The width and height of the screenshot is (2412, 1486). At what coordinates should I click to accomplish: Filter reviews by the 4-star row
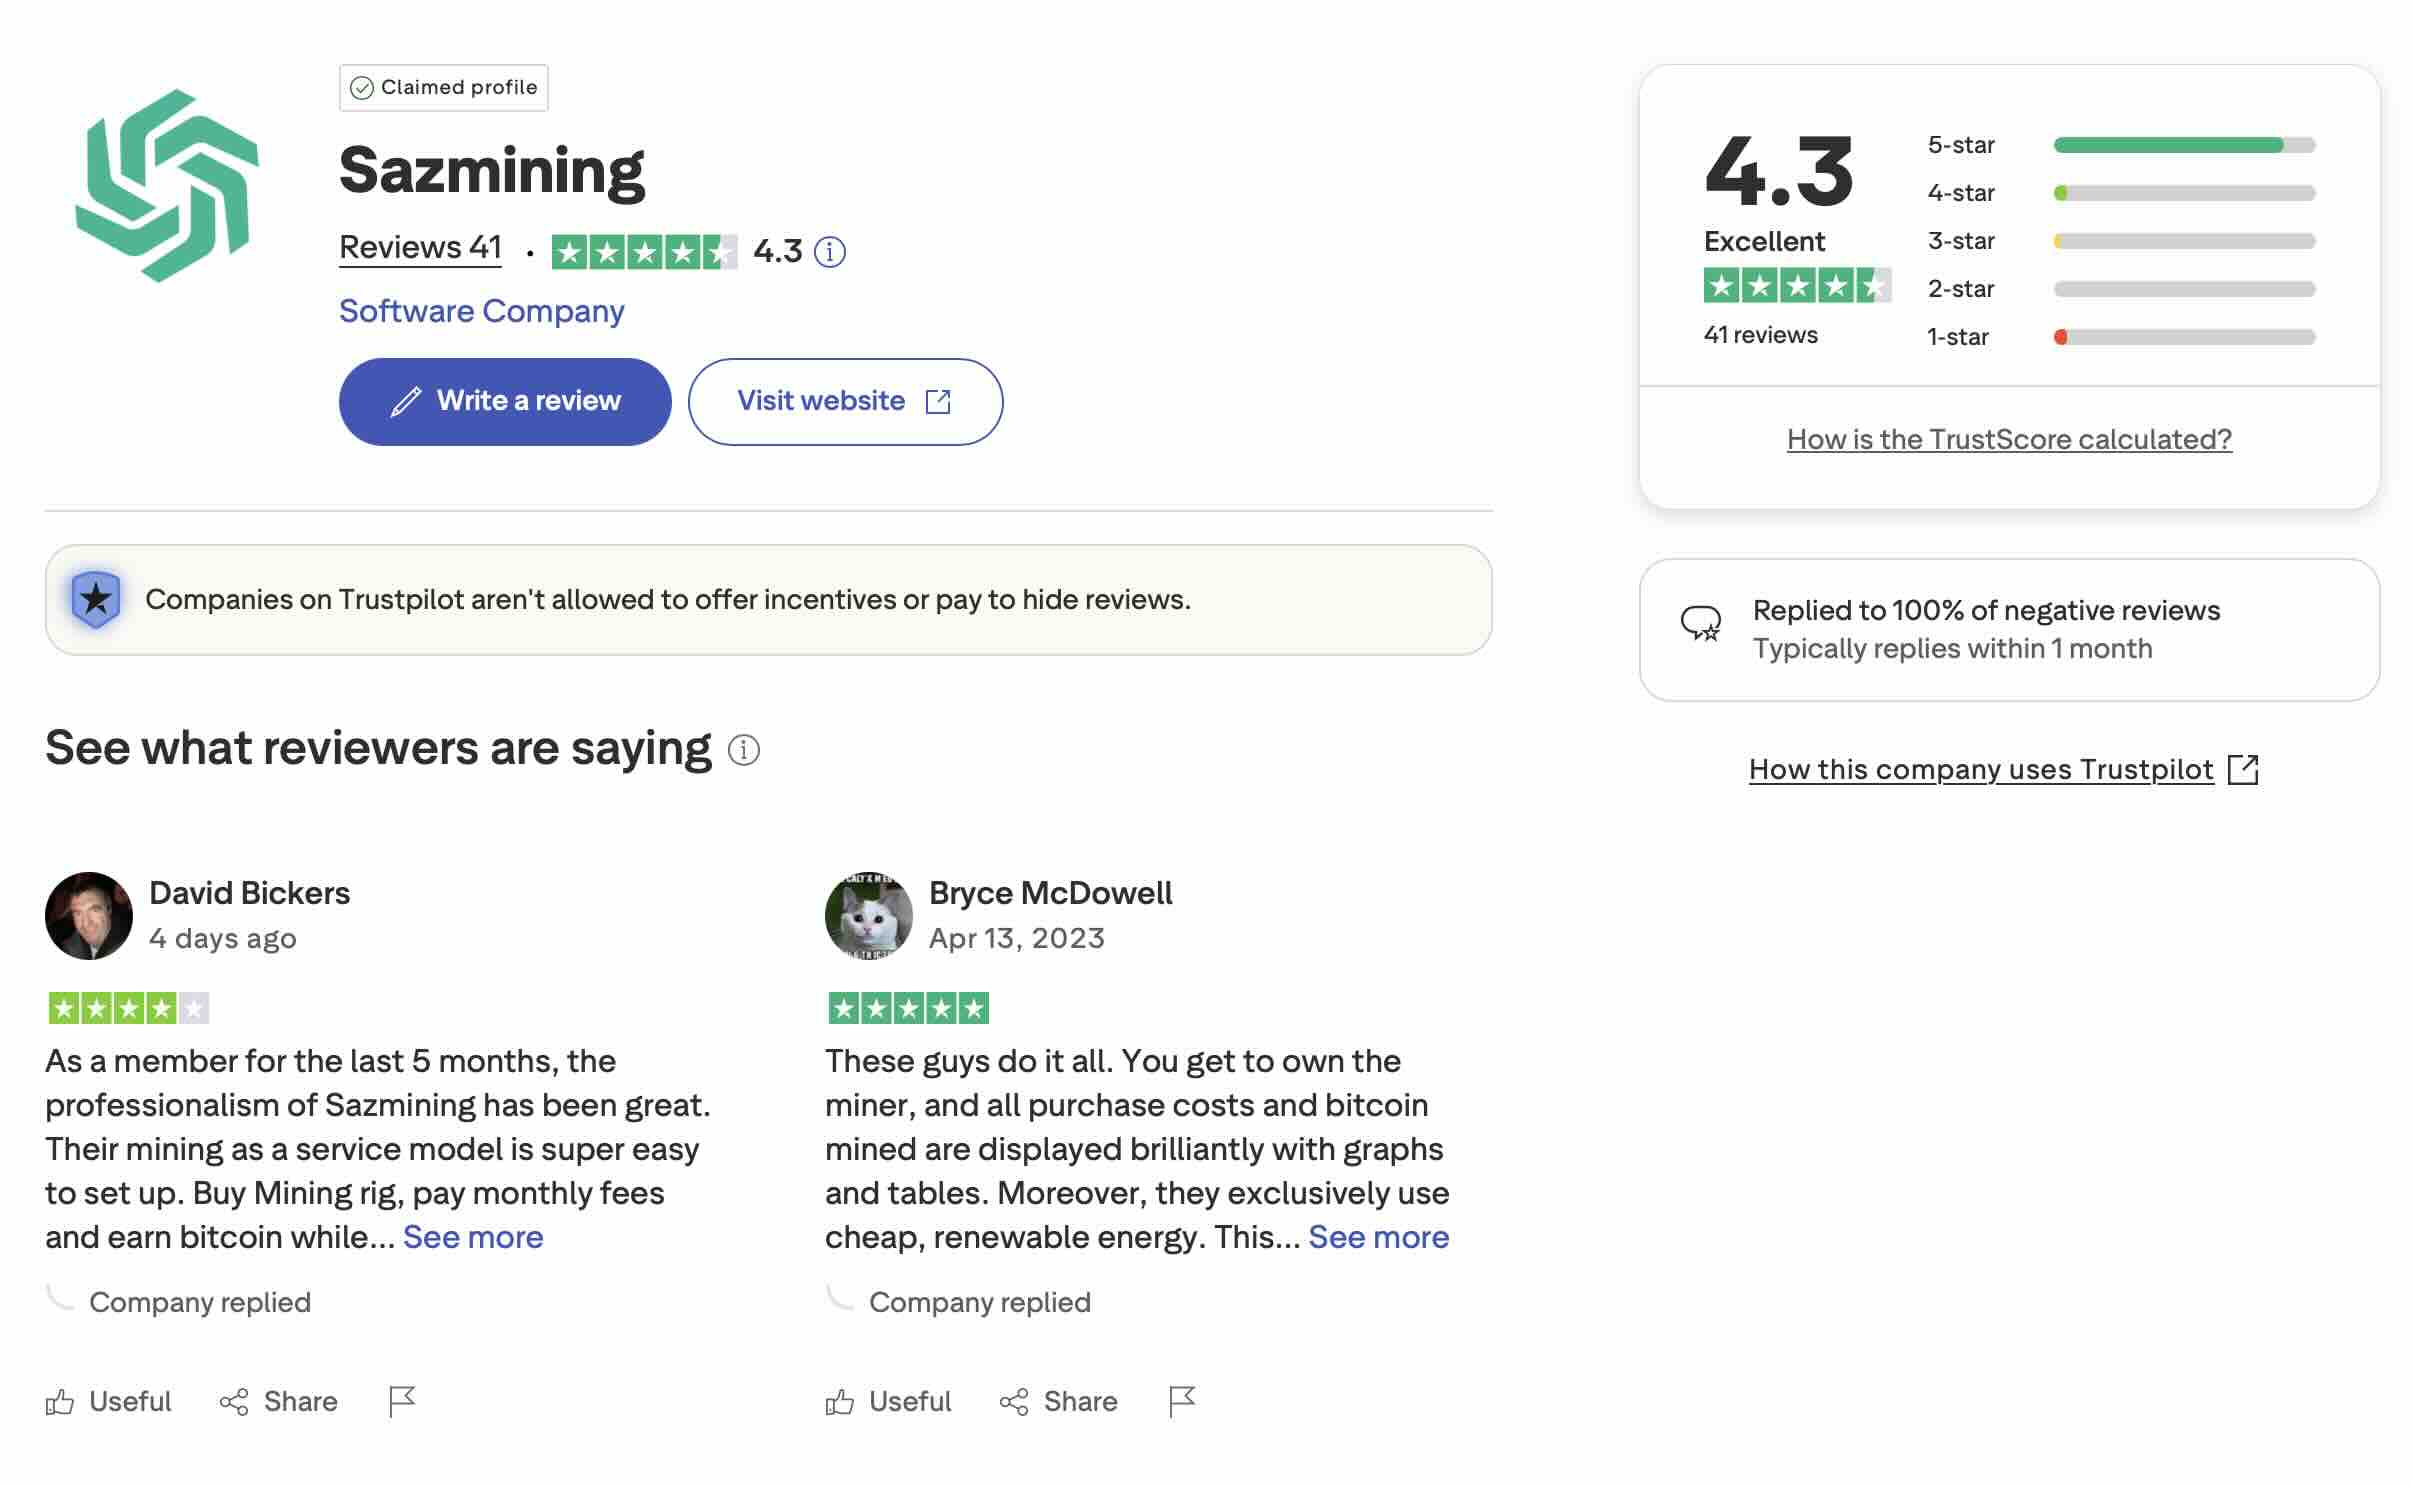point(2183,193)
